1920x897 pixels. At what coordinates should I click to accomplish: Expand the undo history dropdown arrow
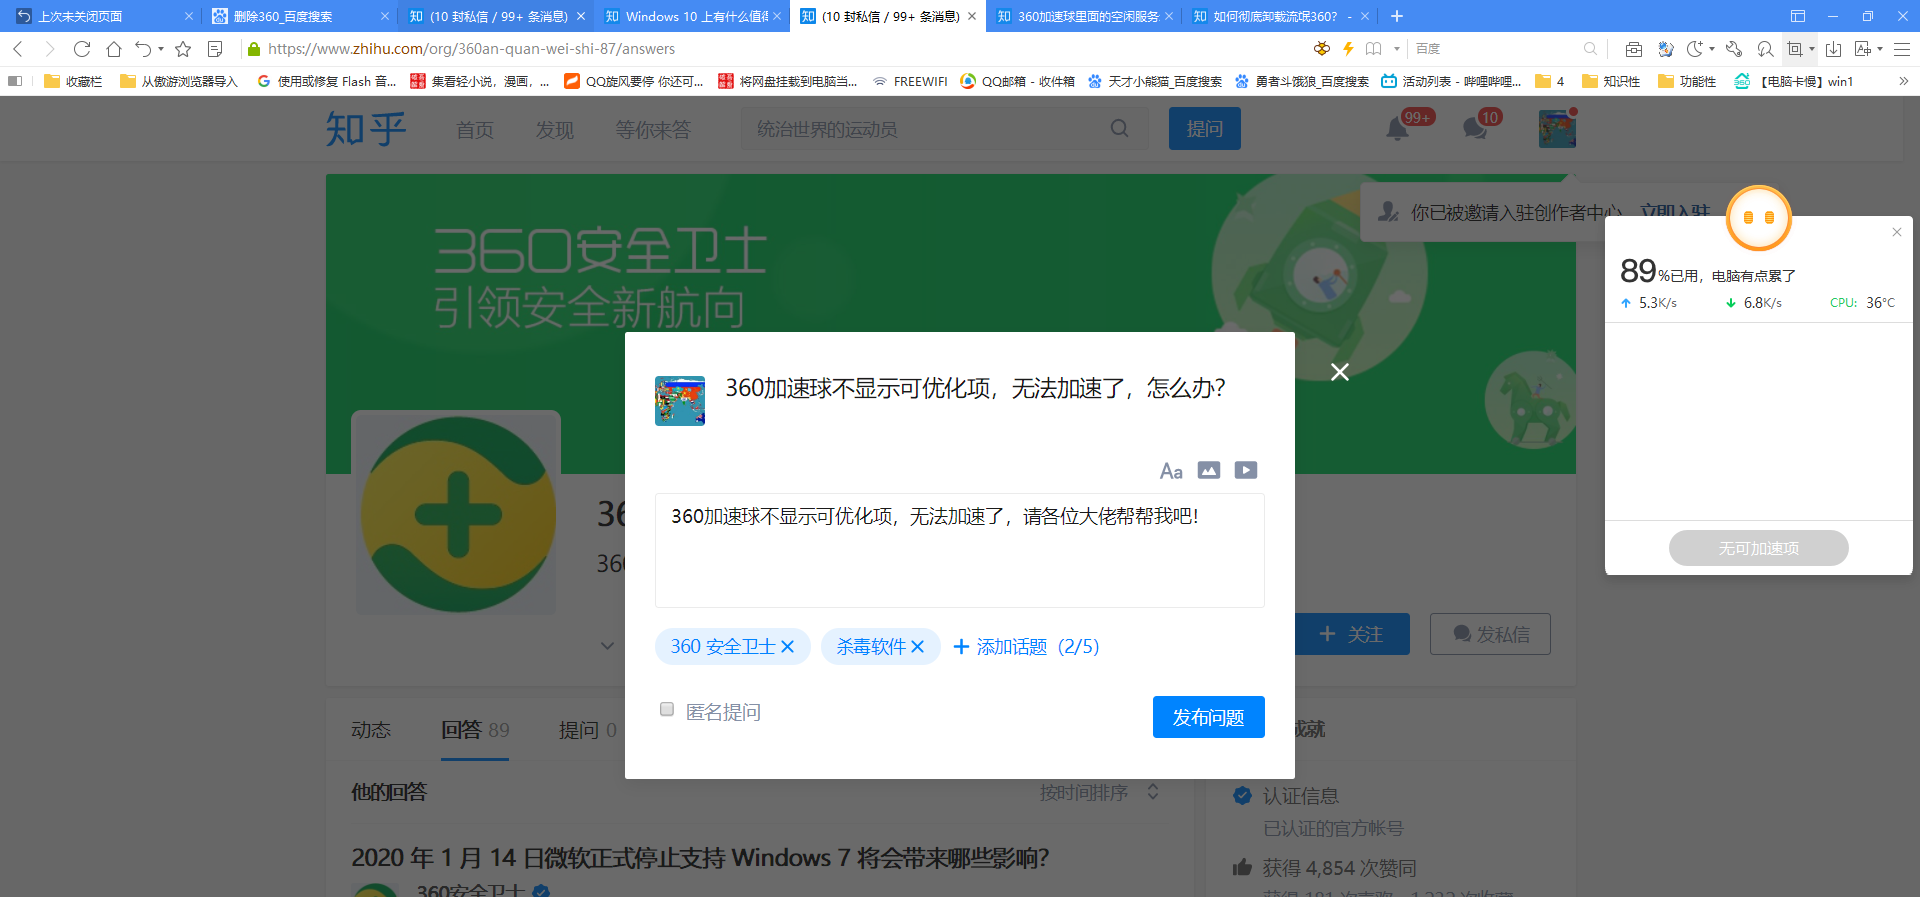pos(161,49)
